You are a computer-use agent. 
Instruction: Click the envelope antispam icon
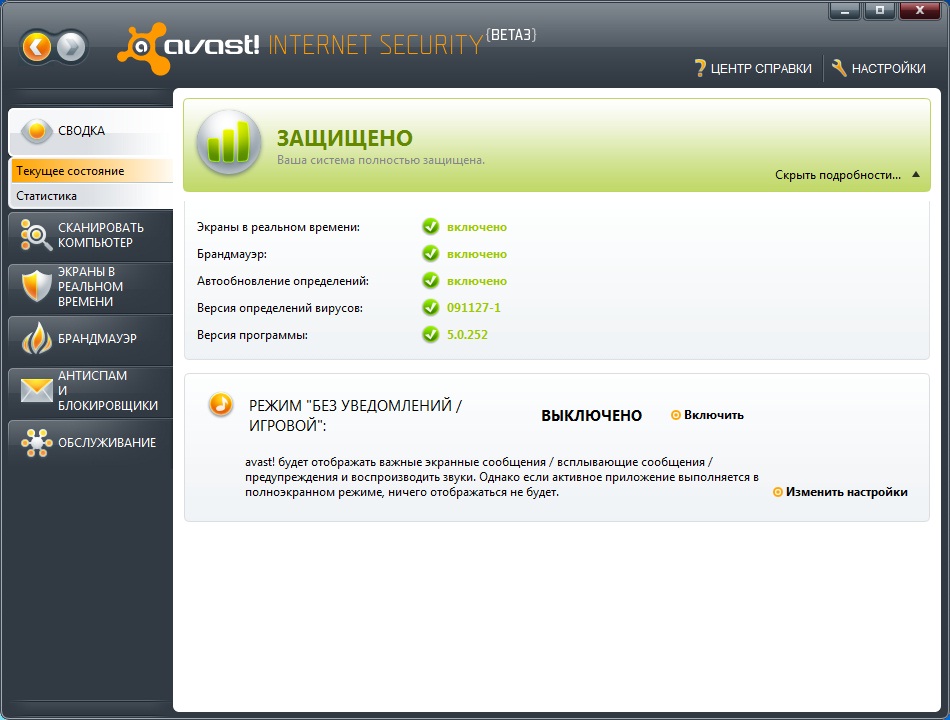click(x=36, y=390)
